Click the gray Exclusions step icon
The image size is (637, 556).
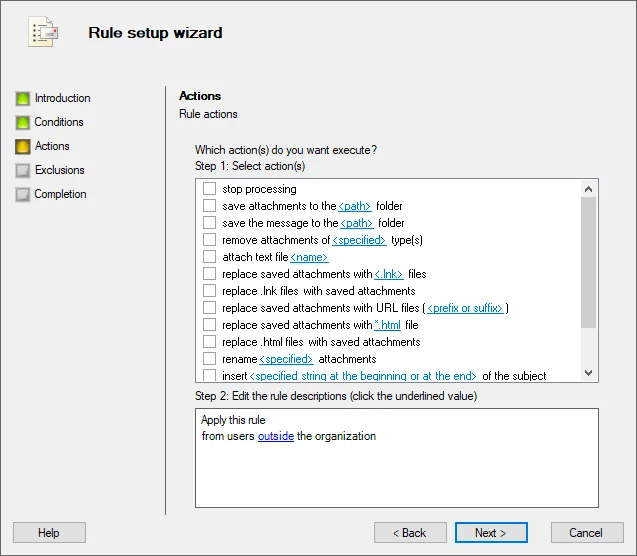click(x=22, y=171)
